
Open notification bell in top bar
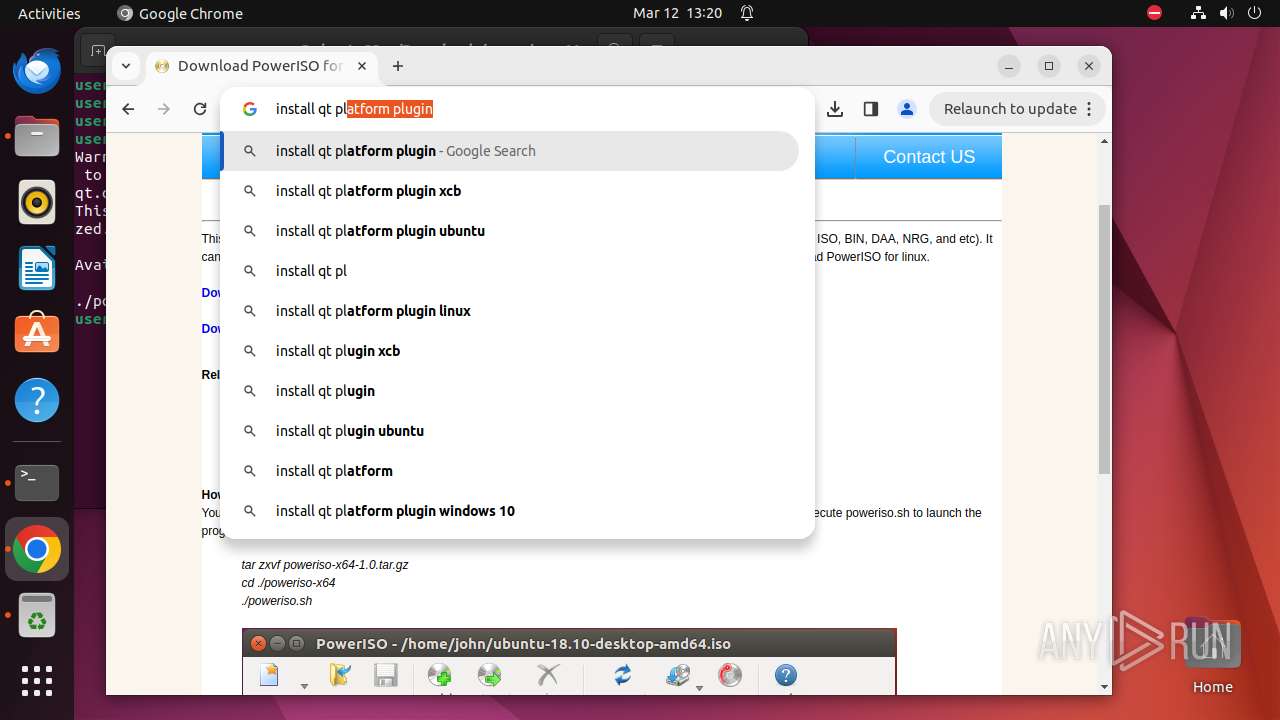pyautogui.click(x=747, y=13)
